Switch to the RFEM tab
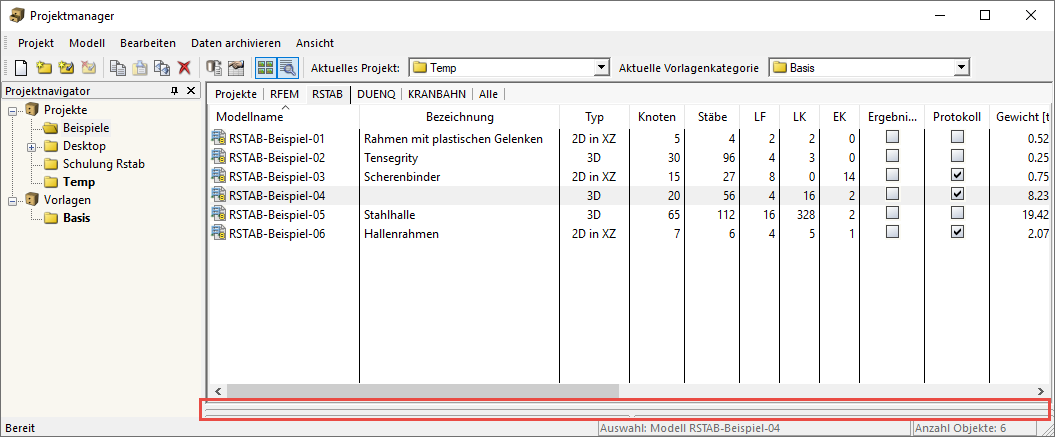The image size is (1055, 437). (x=284, y=94)
